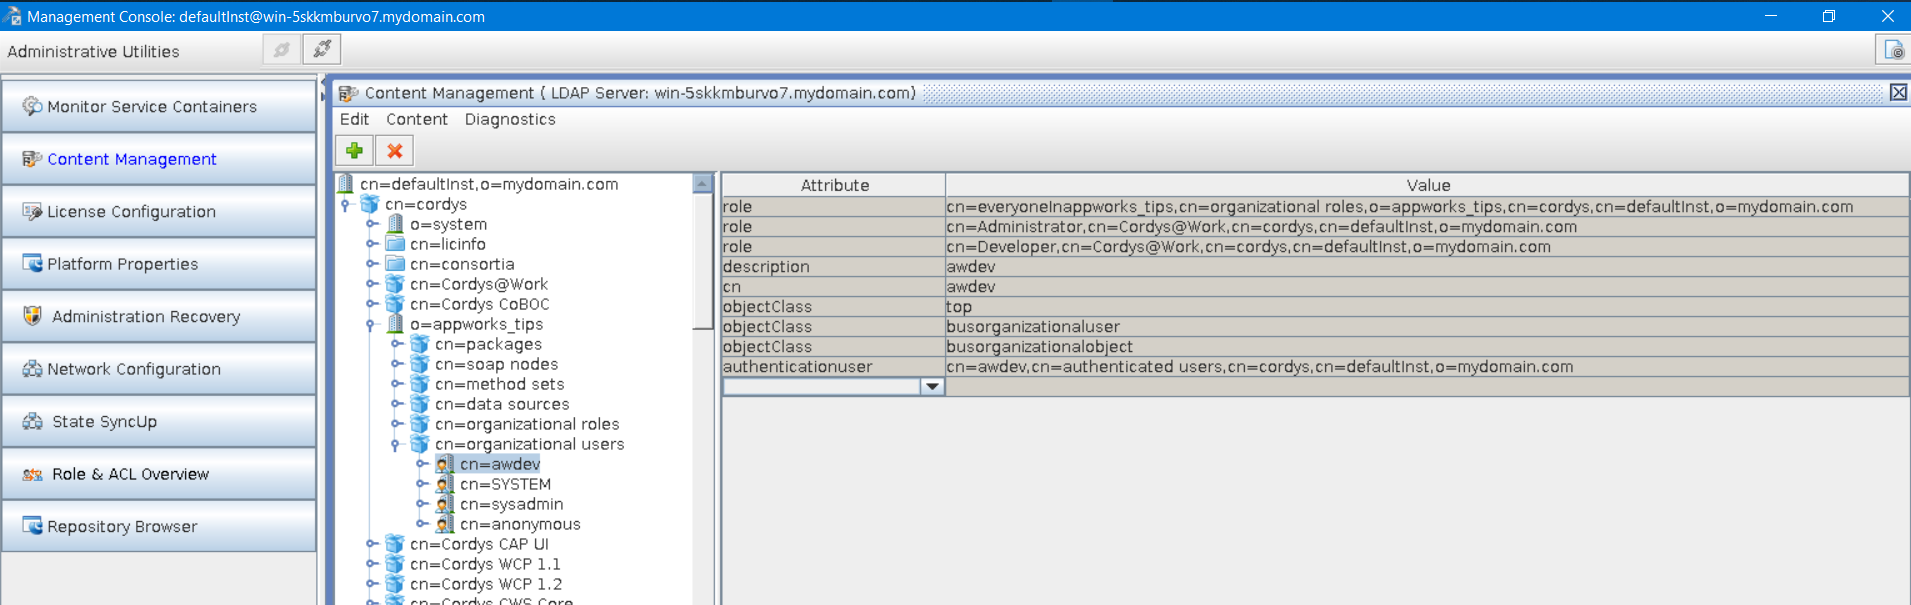Open the Edit menu
This screenshot has height=605, width=1911.
354,119
